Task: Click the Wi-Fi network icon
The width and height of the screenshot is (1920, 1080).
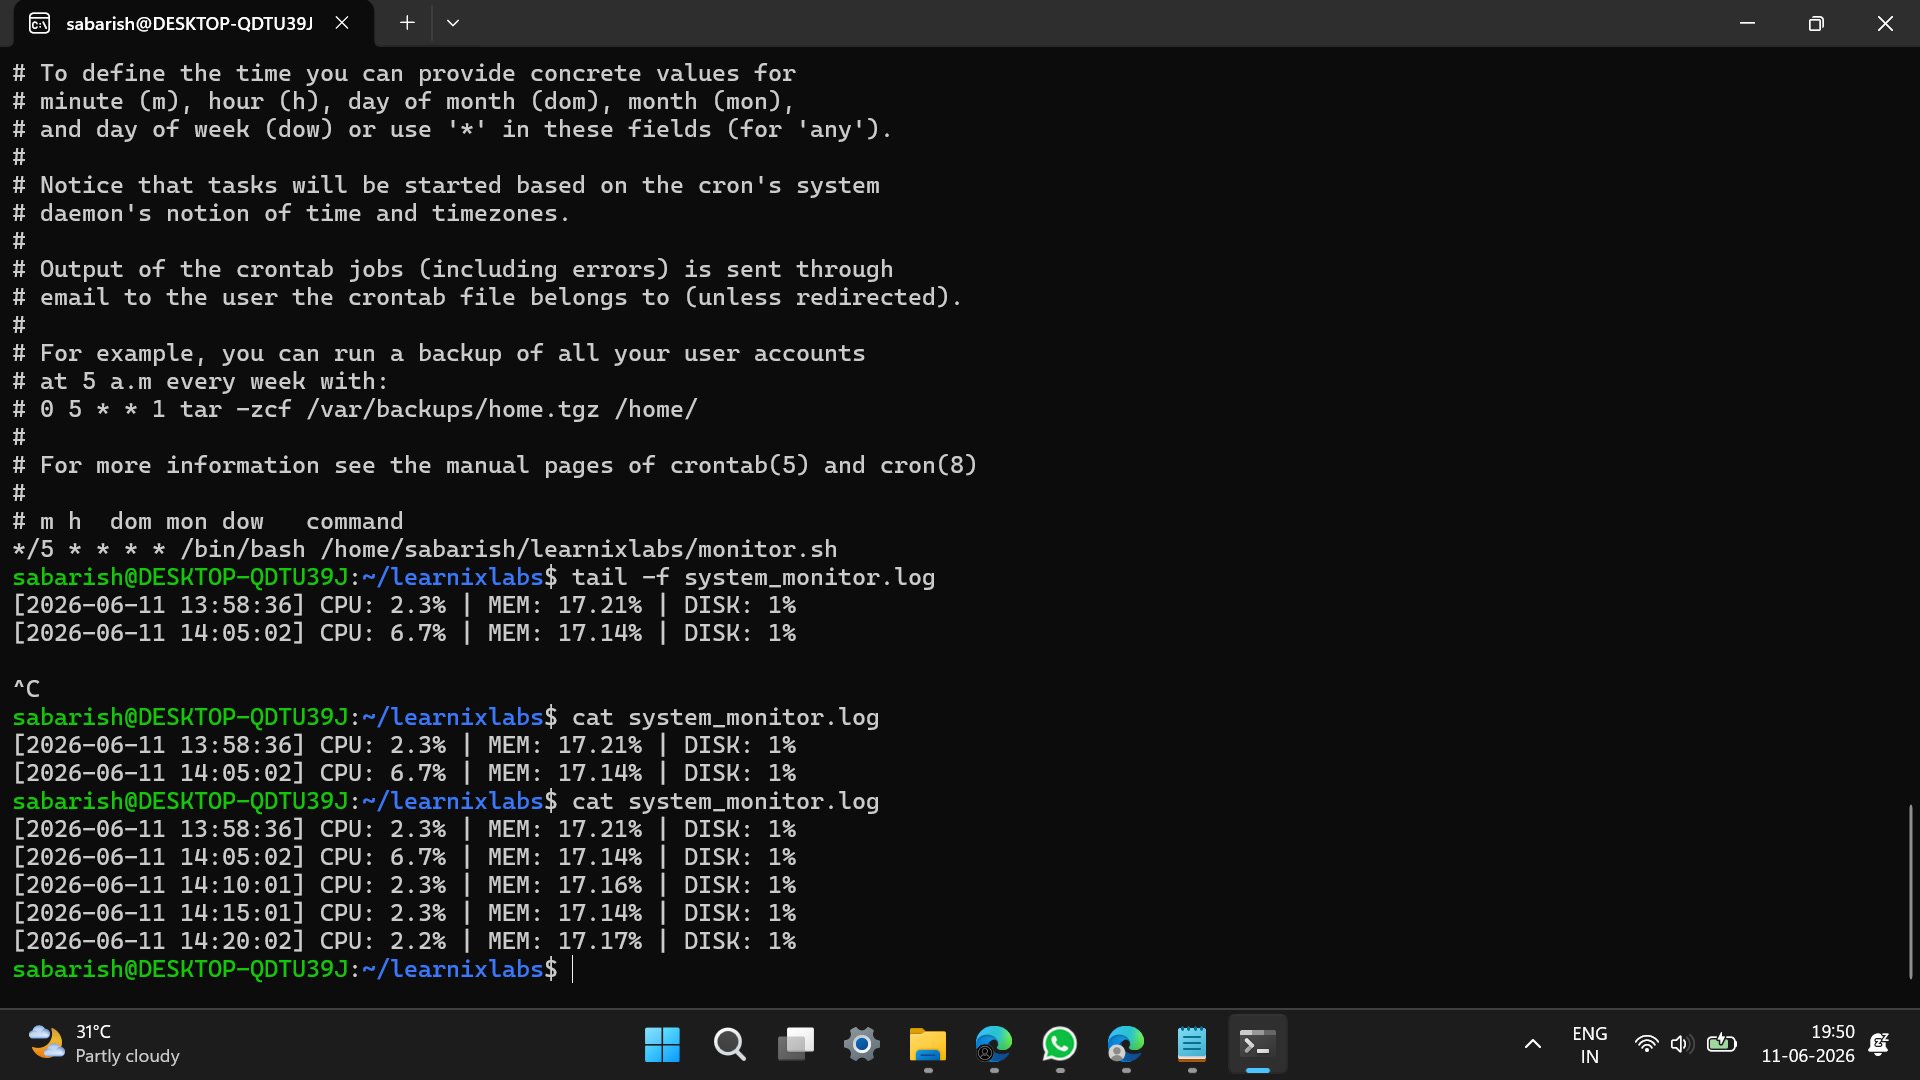Action: pyautogui.click(x=1646, y=1044)
